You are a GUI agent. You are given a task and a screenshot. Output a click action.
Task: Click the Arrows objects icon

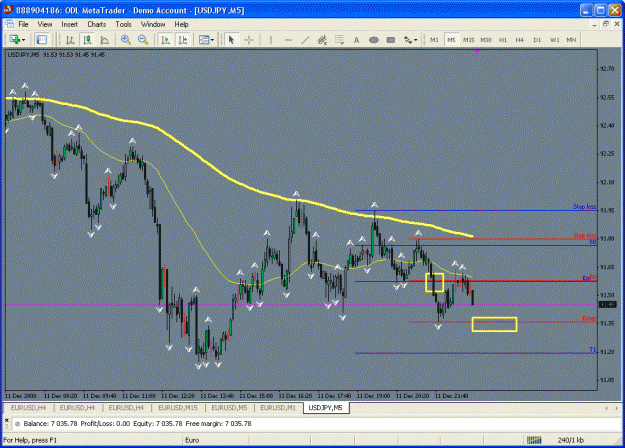[408, 39]
